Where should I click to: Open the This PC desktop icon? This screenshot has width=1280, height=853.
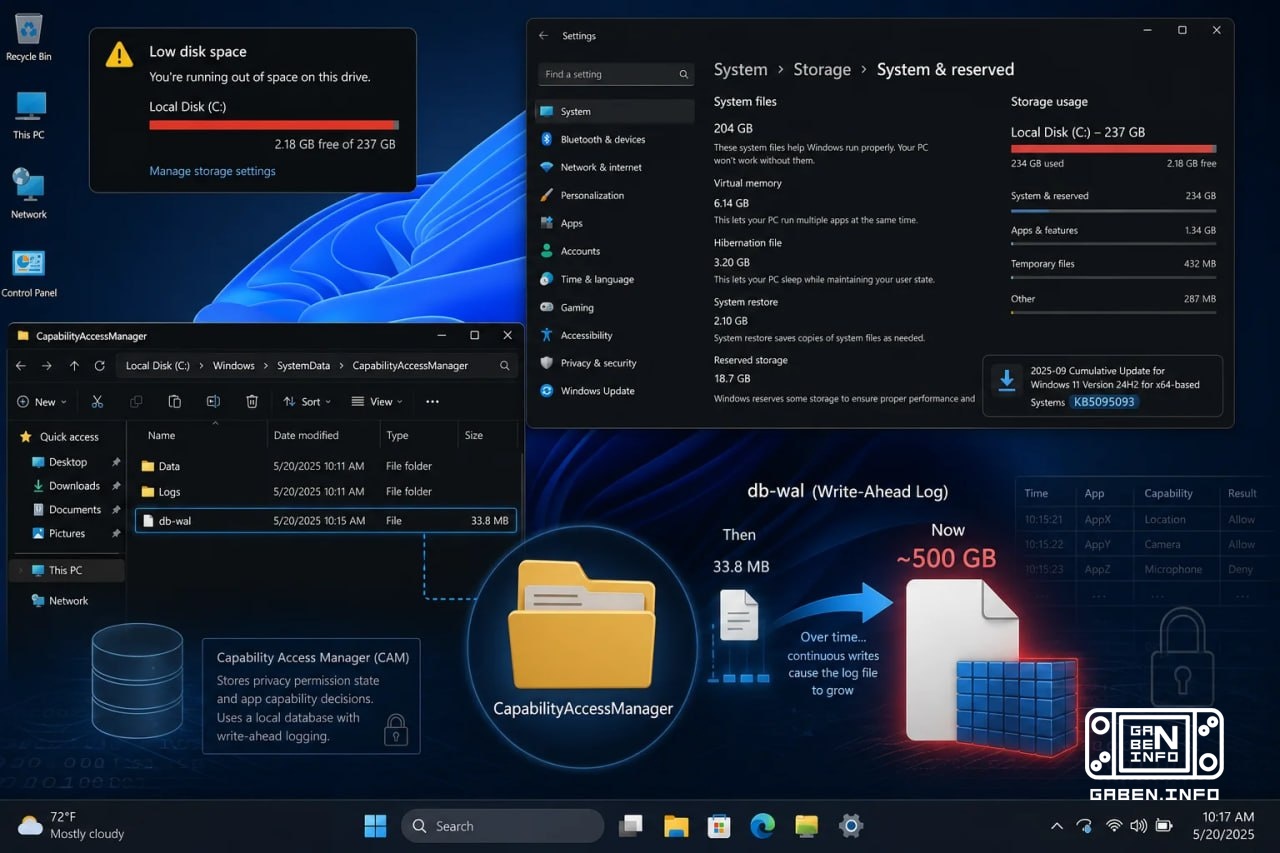29,114
